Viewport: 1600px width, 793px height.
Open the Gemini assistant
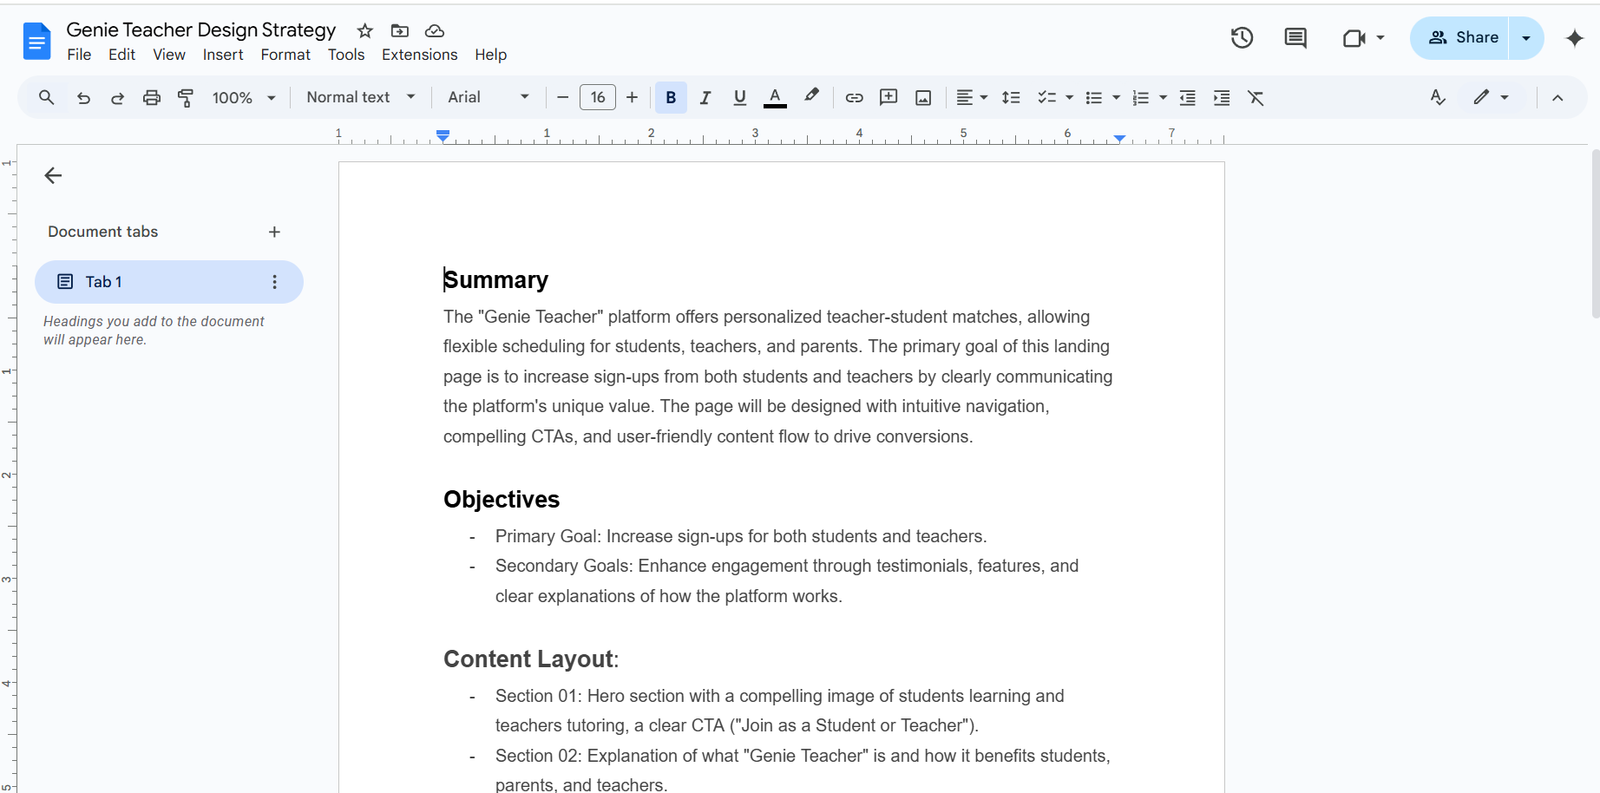tap(1575, 38)
